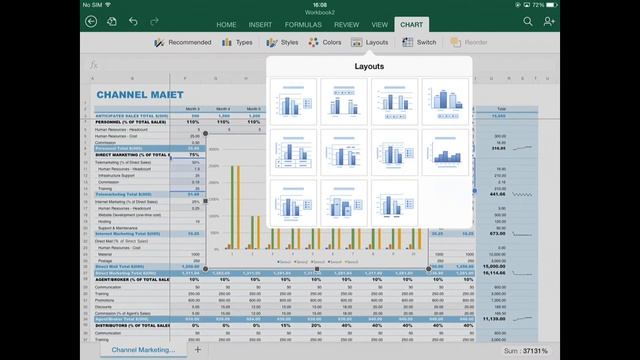Choose first layout in bottom row
The image size is (640, 360).
coord(293,203)
